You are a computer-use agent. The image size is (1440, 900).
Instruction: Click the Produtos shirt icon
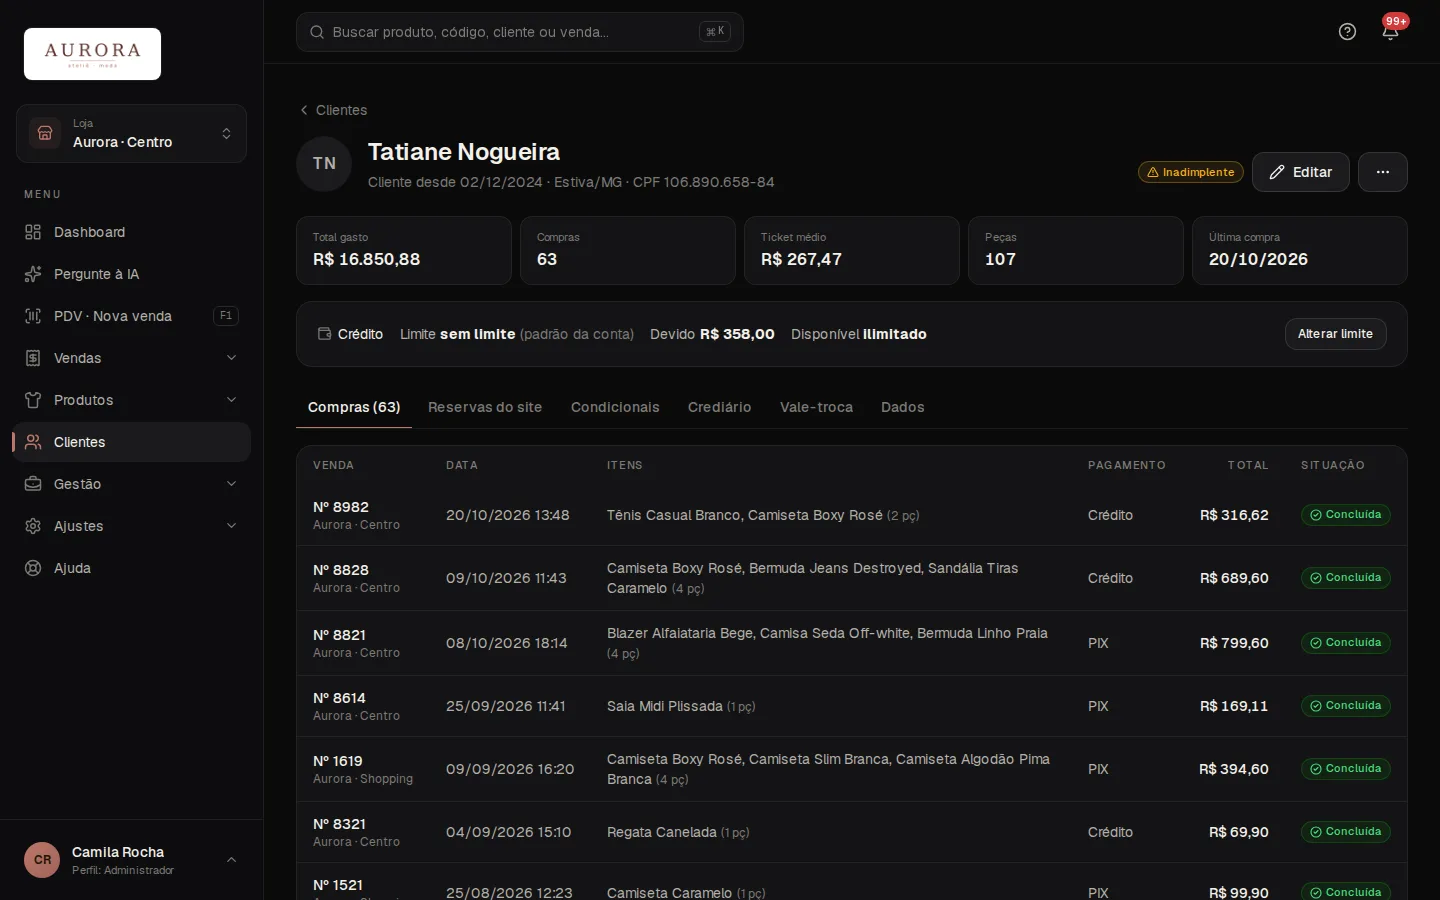tap(33, 400)
